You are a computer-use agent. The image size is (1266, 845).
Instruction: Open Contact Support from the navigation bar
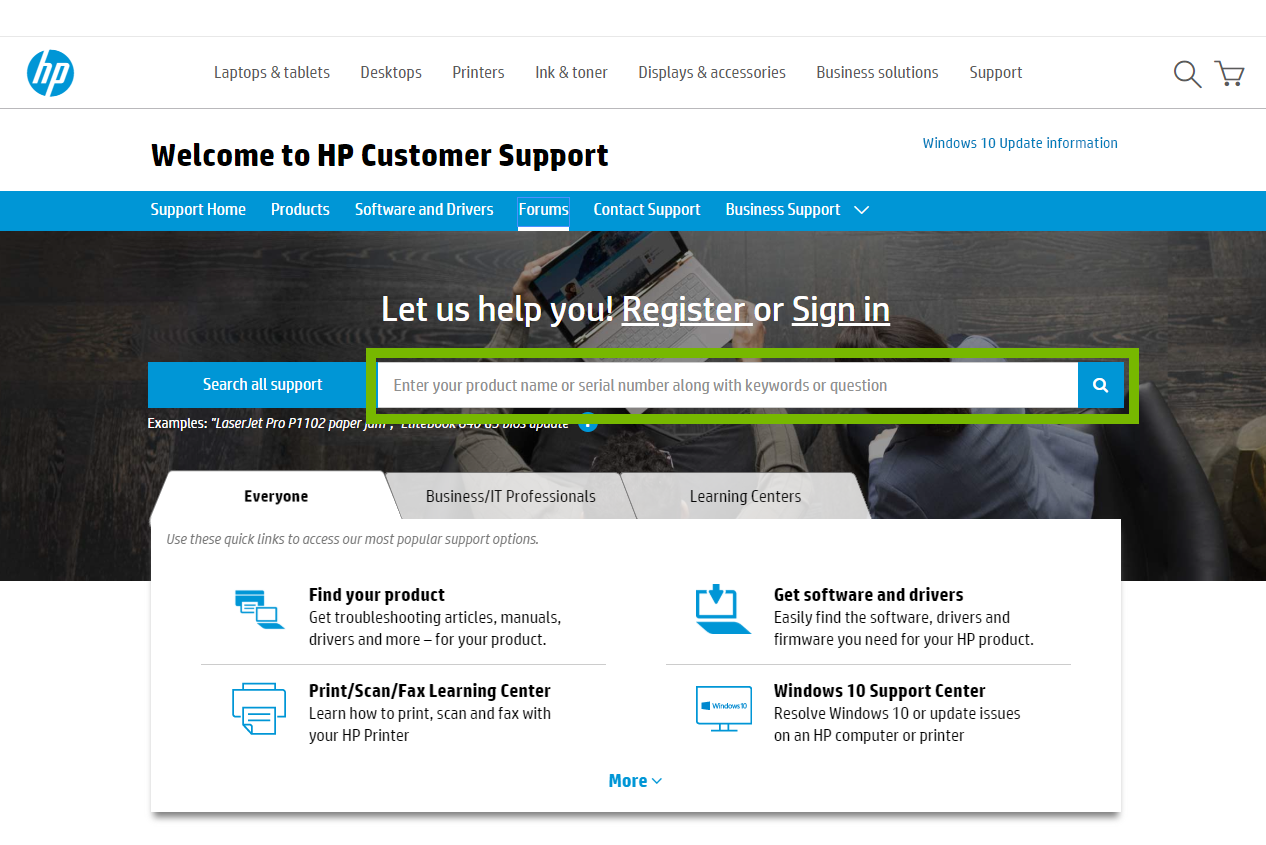coord(646,210)
